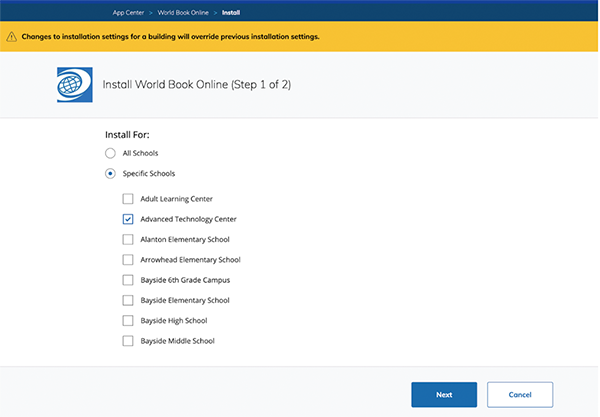Click the 'Bayside Elementary School' label text

(x=185, y=300)
